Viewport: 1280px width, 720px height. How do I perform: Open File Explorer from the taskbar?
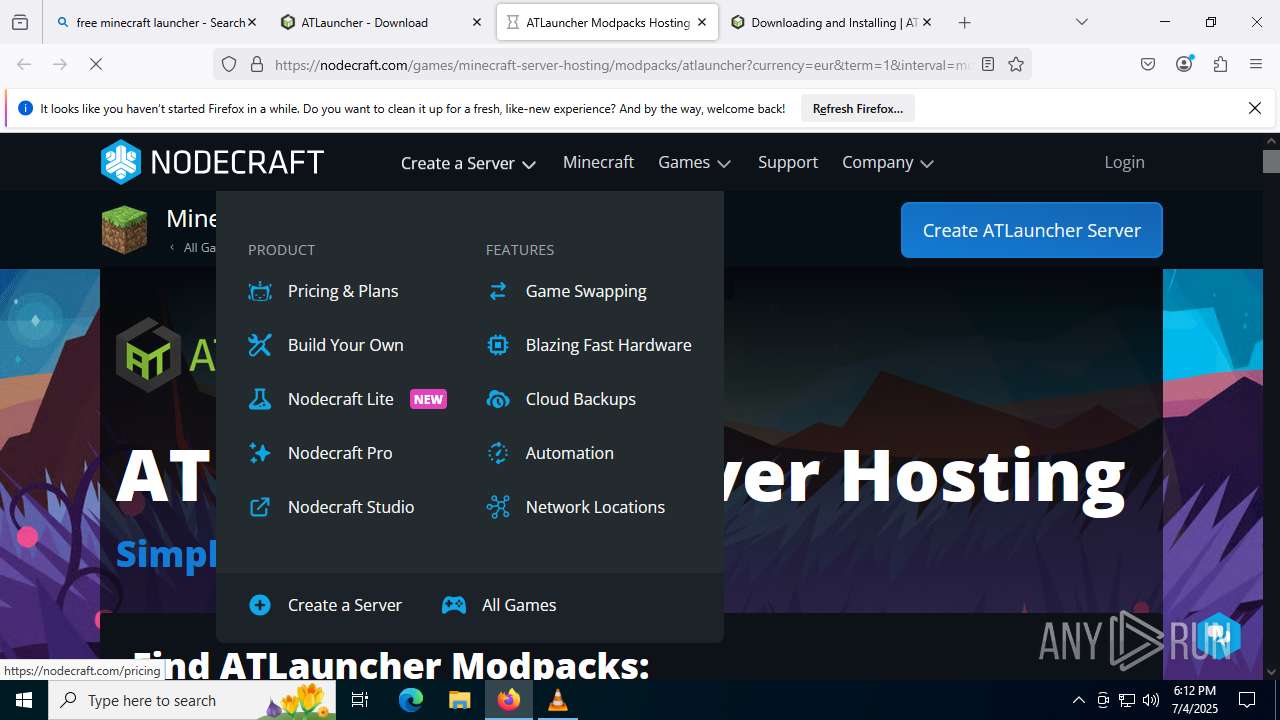point(459,700)
